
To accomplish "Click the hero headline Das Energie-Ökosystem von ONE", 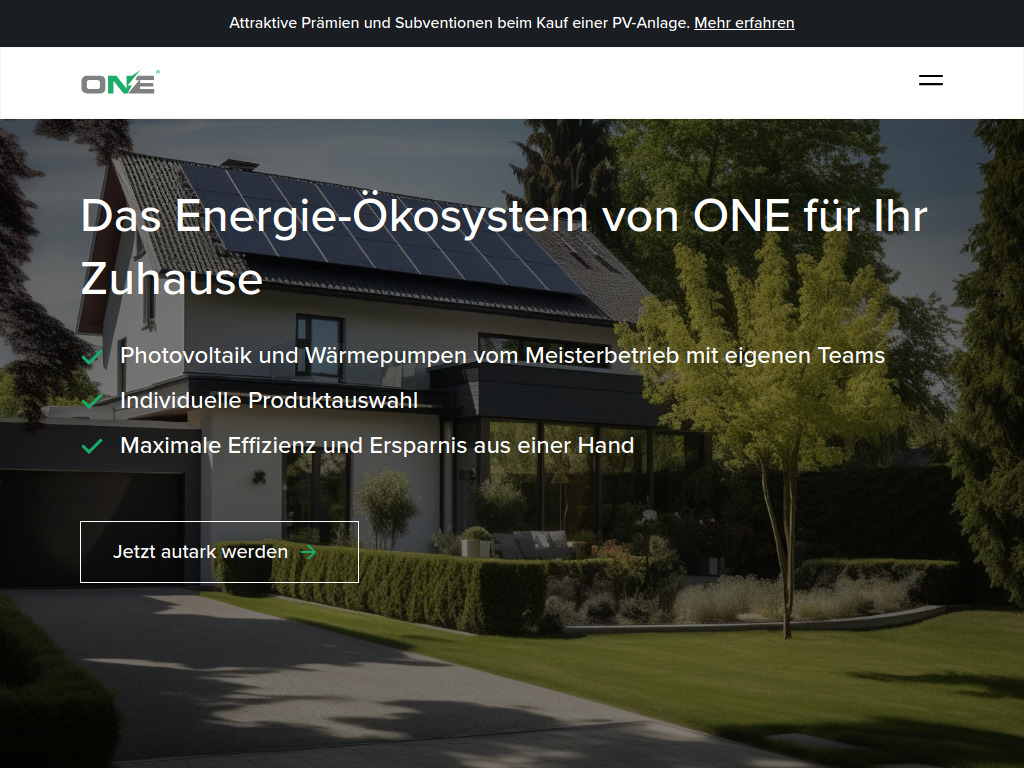I will [500, 215].
